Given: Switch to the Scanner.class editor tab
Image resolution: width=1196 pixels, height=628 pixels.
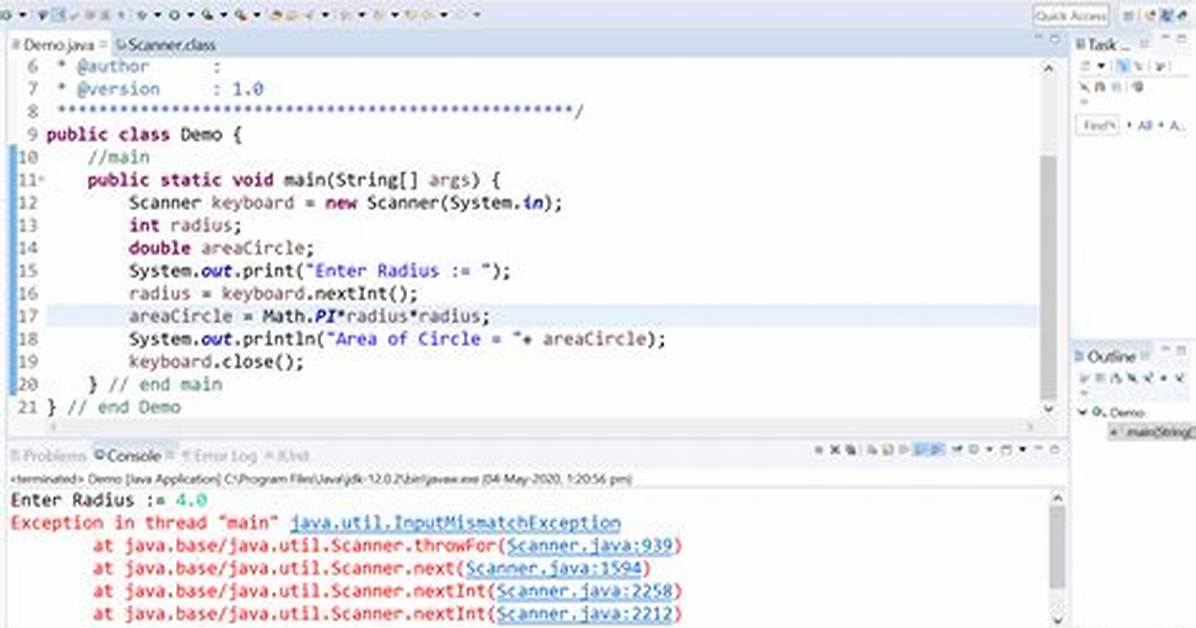Looking at the screenshot, I should (166, 45).
